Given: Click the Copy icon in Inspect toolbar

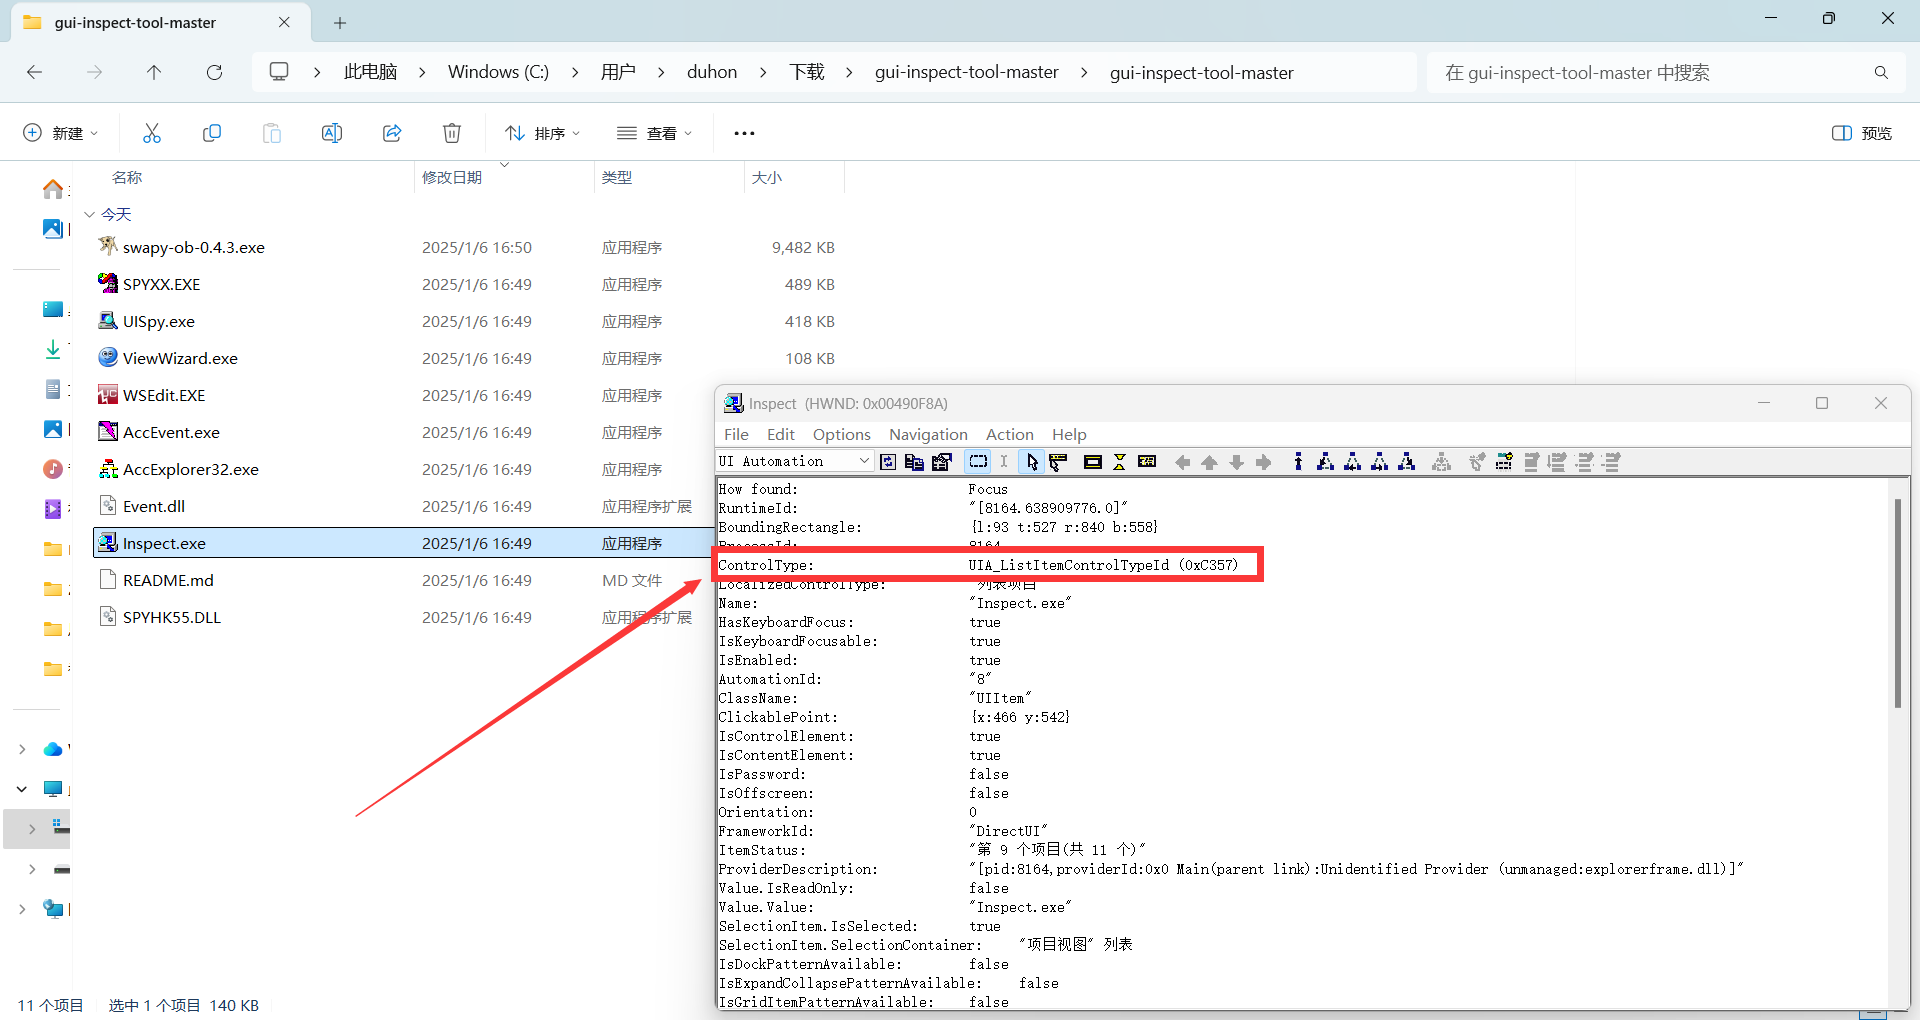Looking at the screenshot, I should (x=914, y=461).
